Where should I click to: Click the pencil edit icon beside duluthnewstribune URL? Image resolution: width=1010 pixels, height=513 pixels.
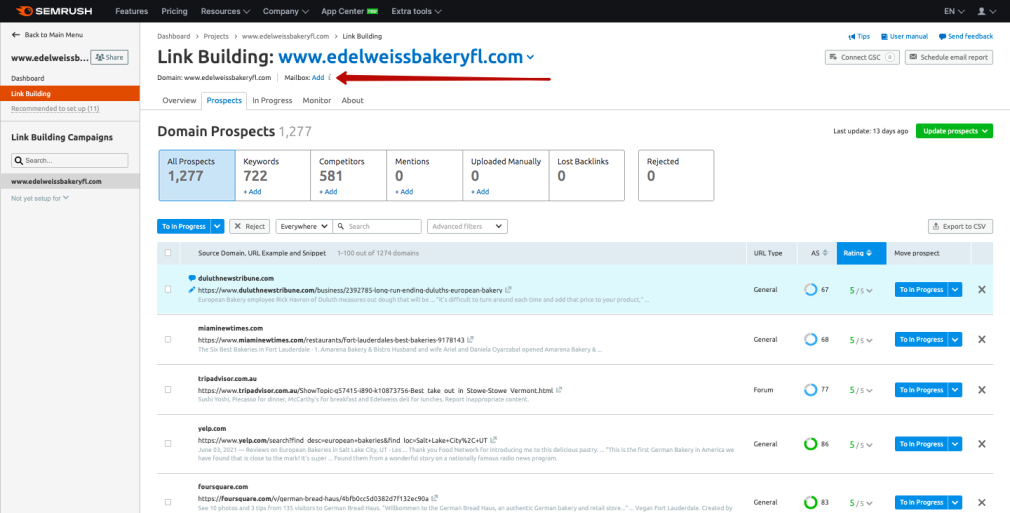(x=192, y=289)
